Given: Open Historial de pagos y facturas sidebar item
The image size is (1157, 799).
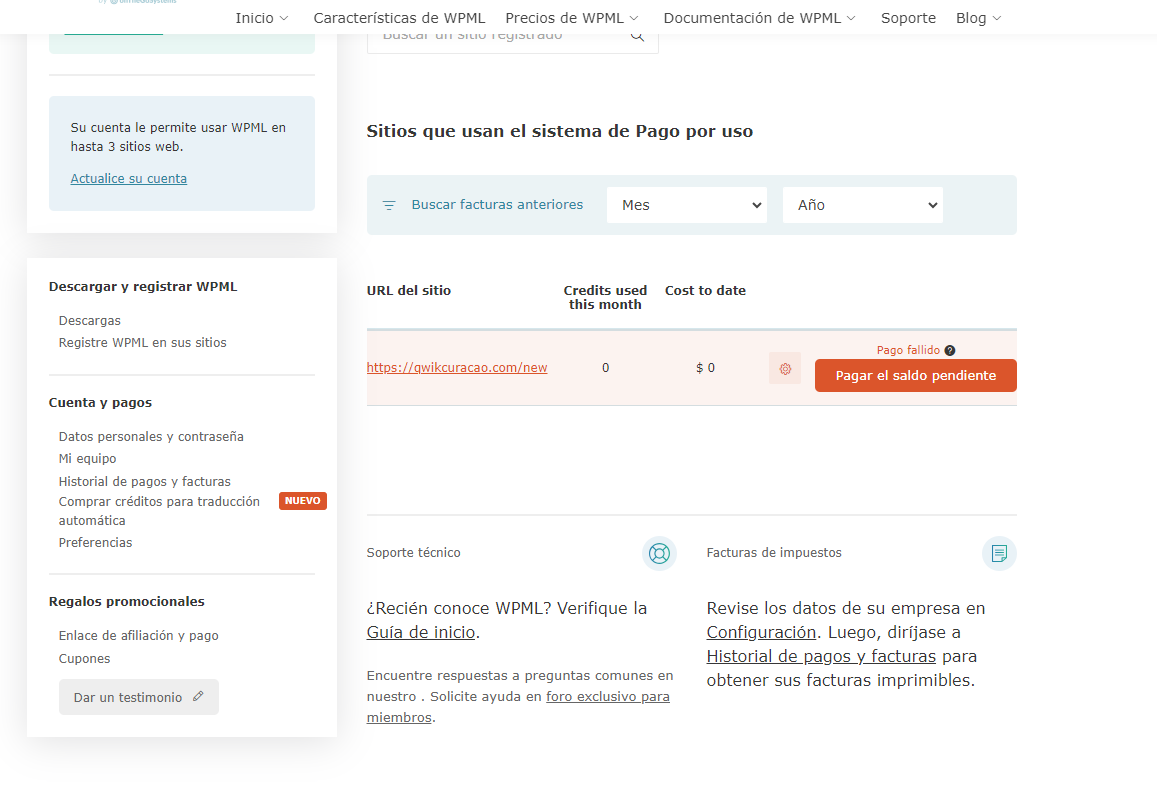Looking at the screenshot, I should (x=145, y=482).
